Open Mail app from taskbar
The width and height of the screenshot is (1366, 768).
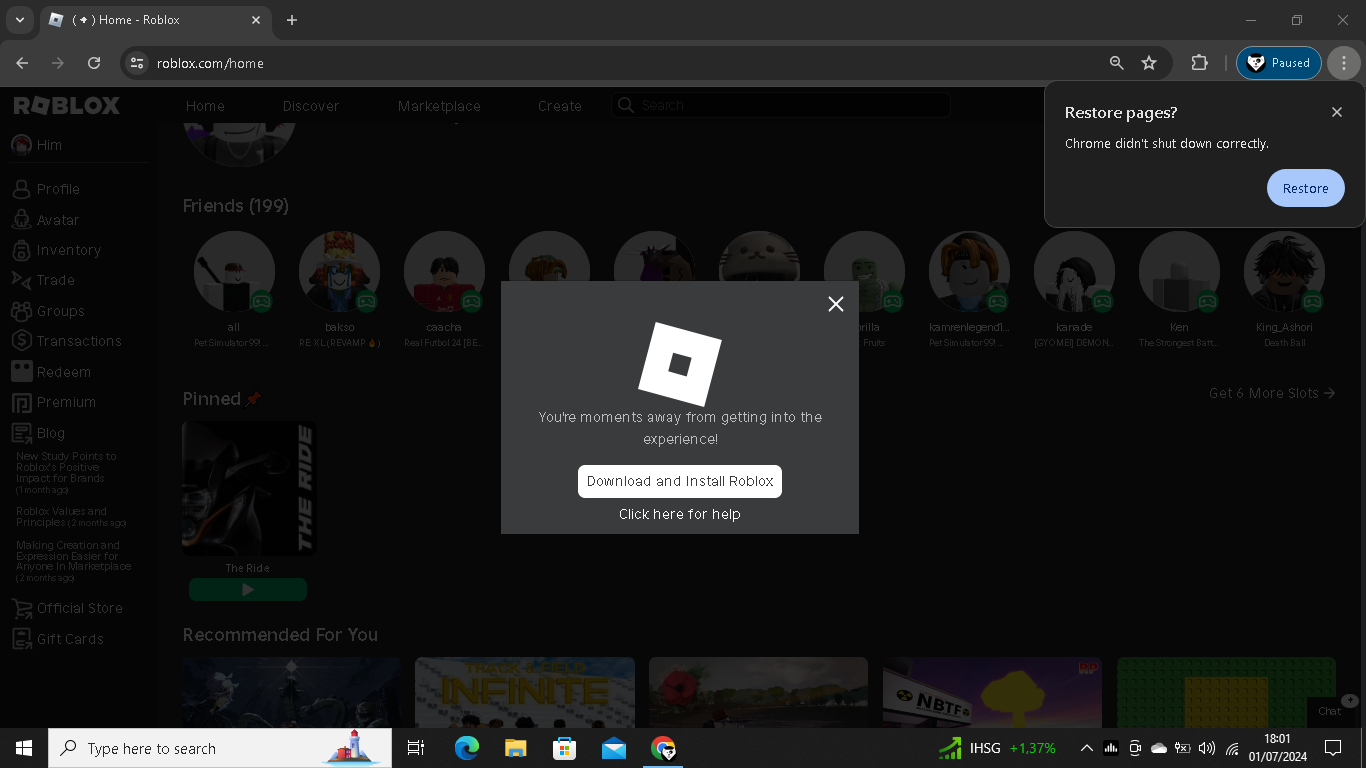point(614,748)
